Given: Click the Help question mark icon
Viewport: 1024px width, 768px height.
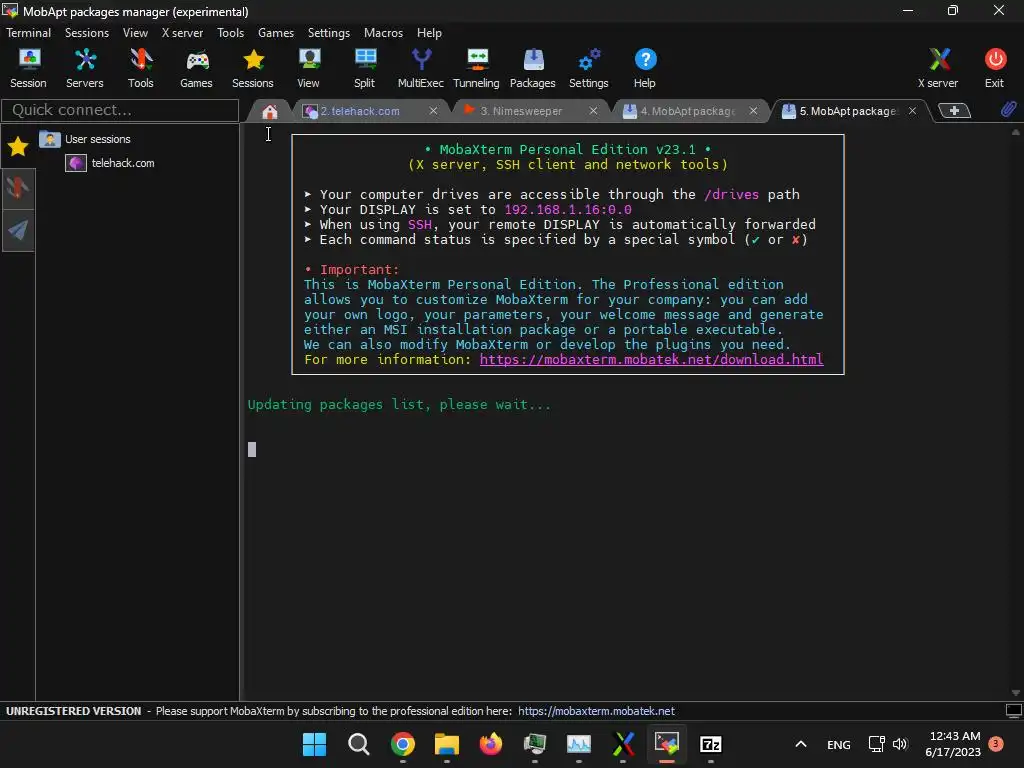Looking at the screenshot, I should tap(645, 68).
